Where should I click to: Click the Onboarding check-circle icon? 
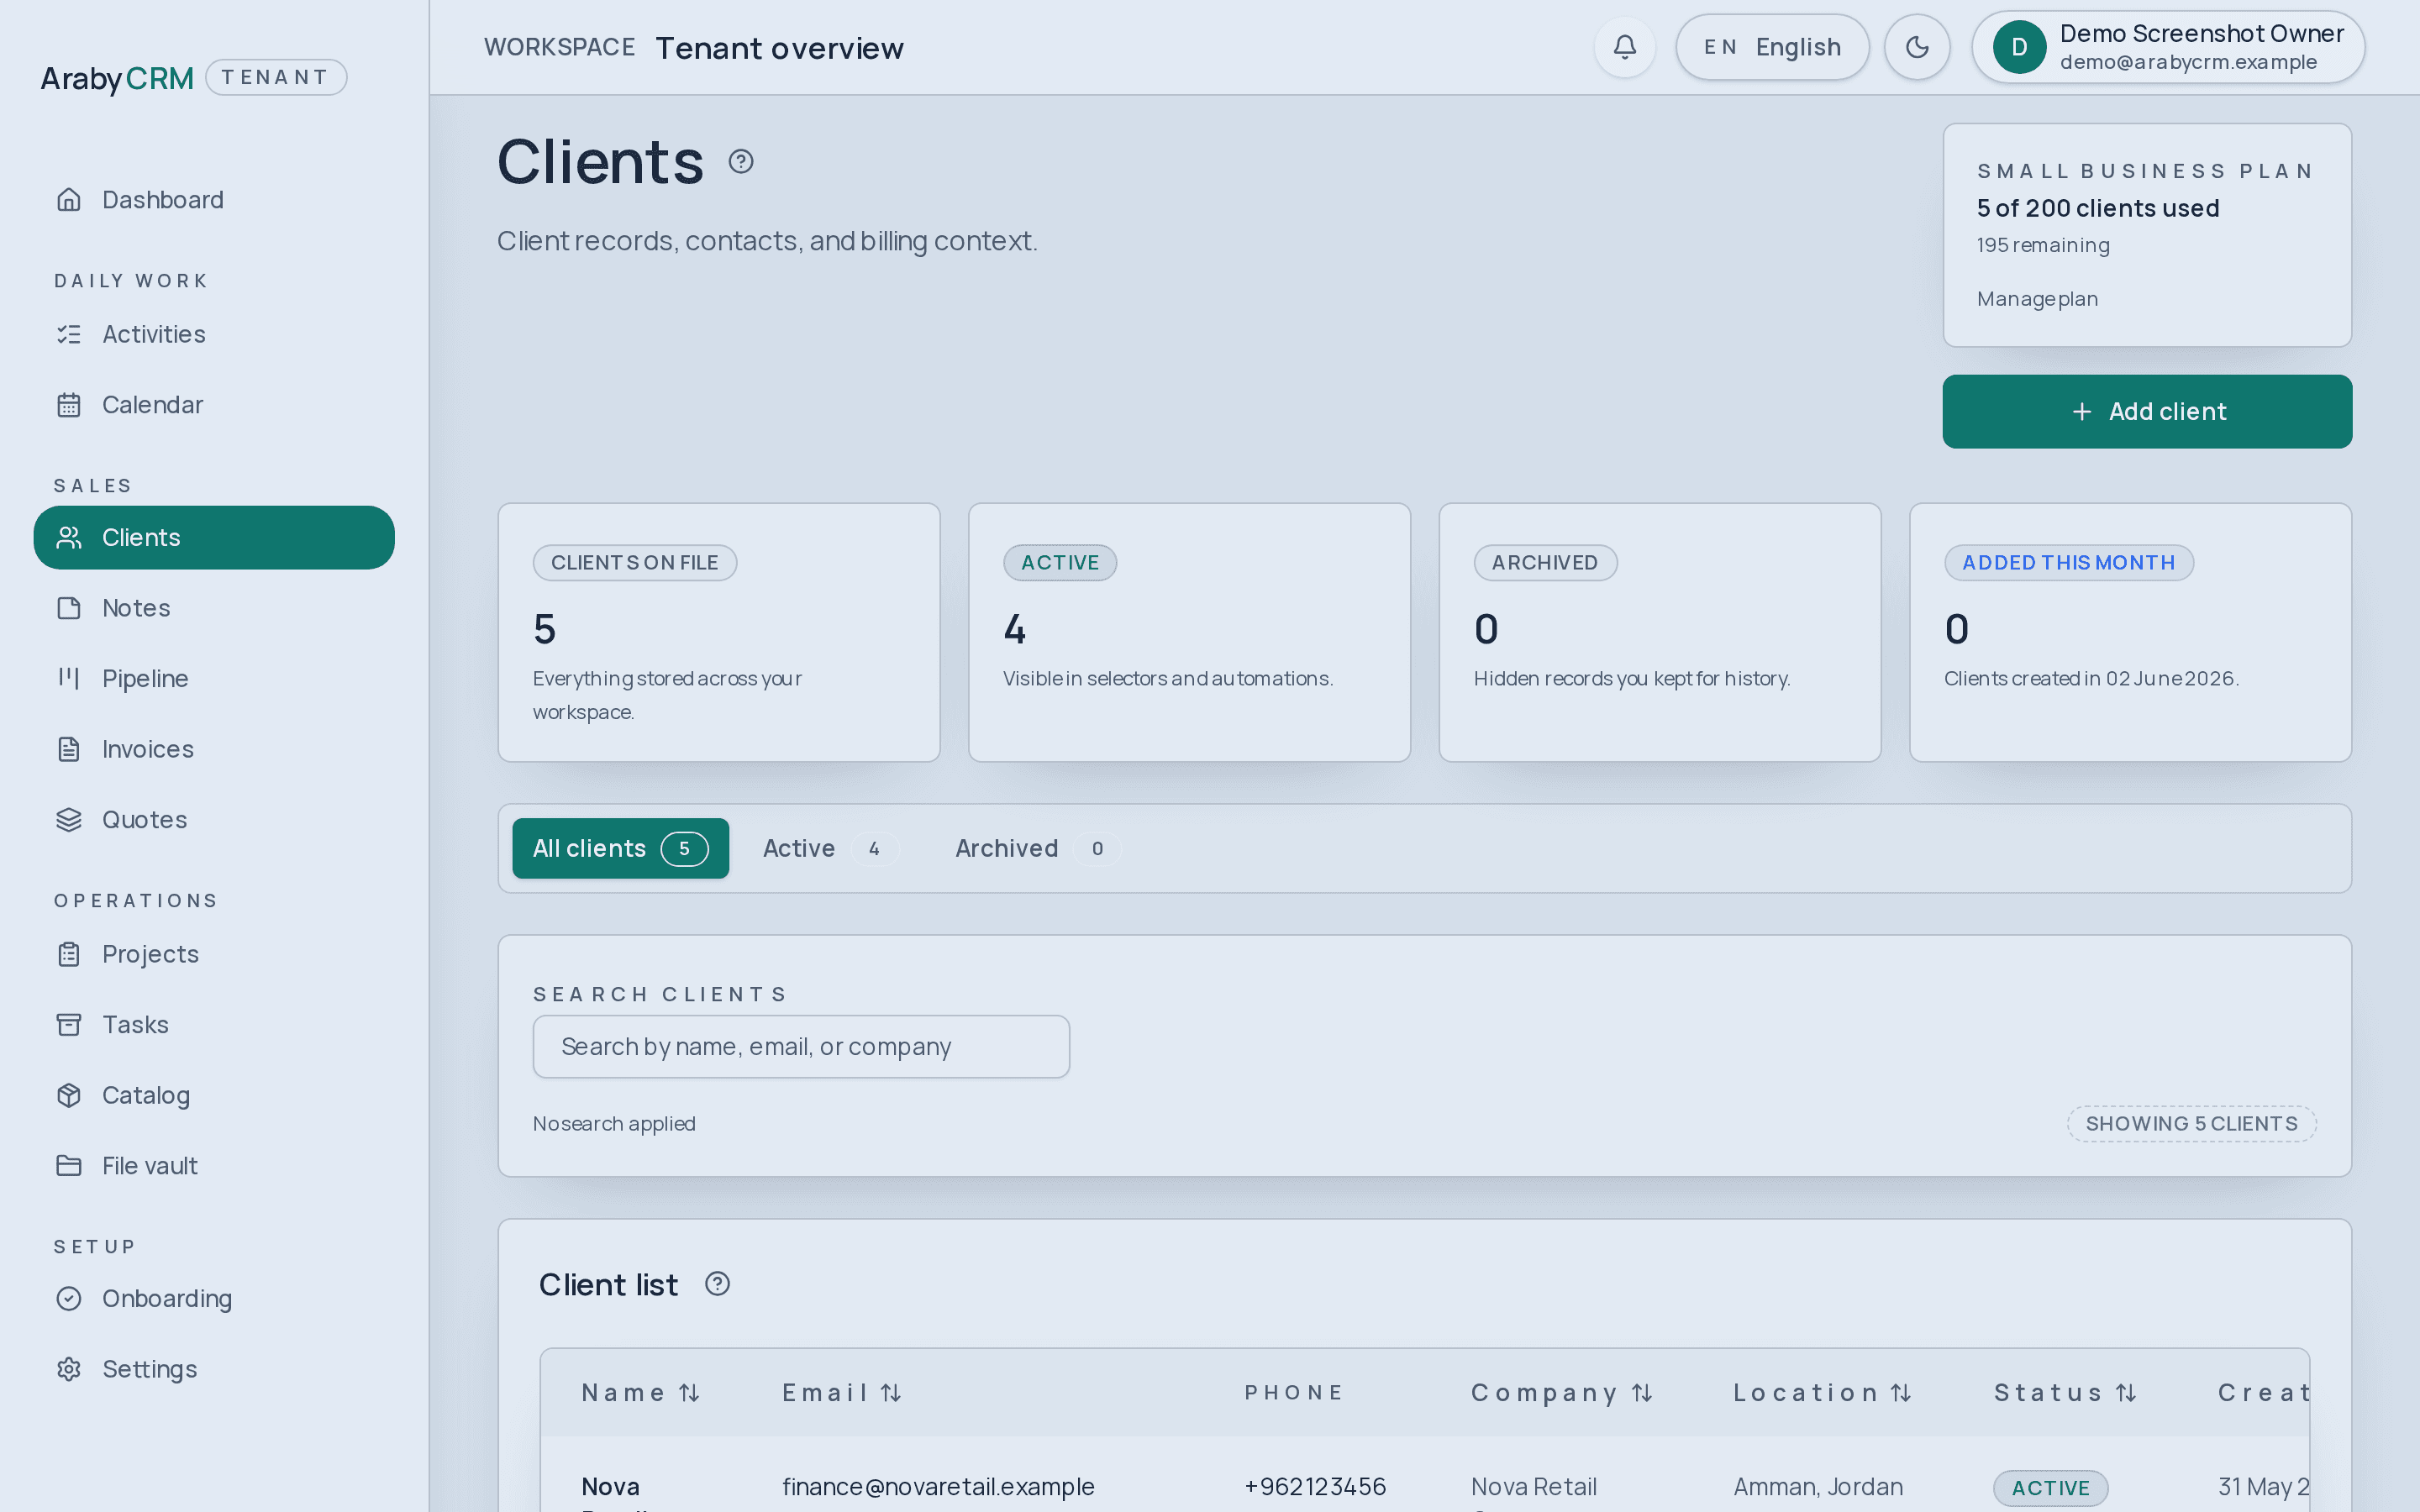coord(69,1298)
